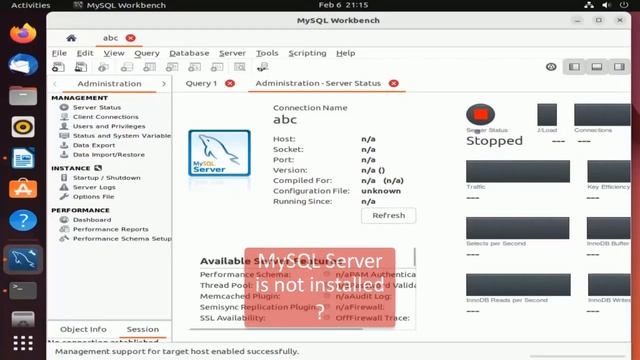Open the Query menu

[x=147, y=53]
